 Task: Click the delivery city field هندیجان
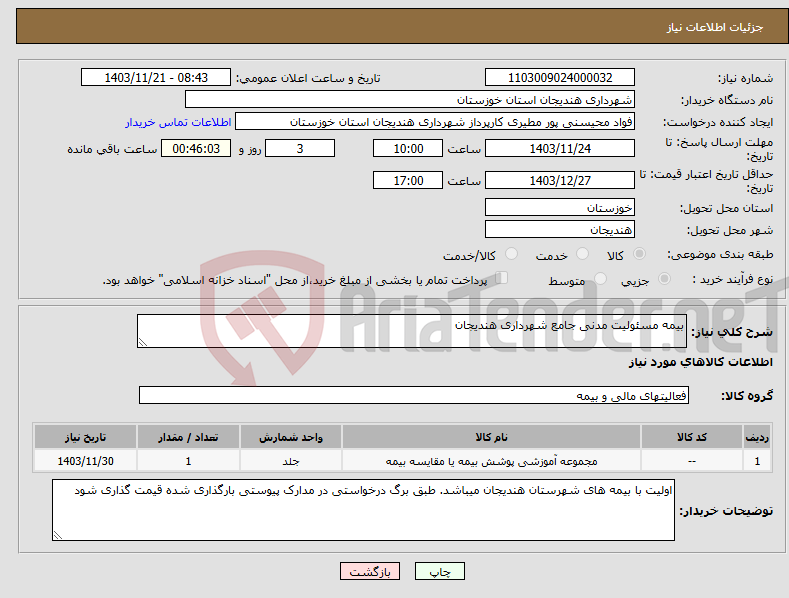coord(560,230)
